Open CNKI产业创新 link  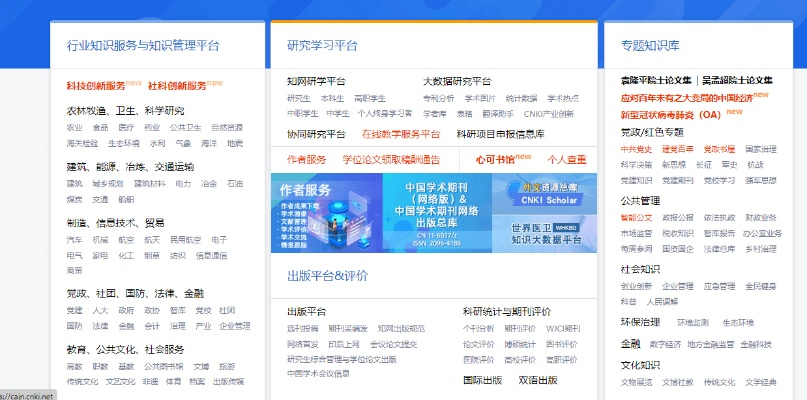click(549, 114)
